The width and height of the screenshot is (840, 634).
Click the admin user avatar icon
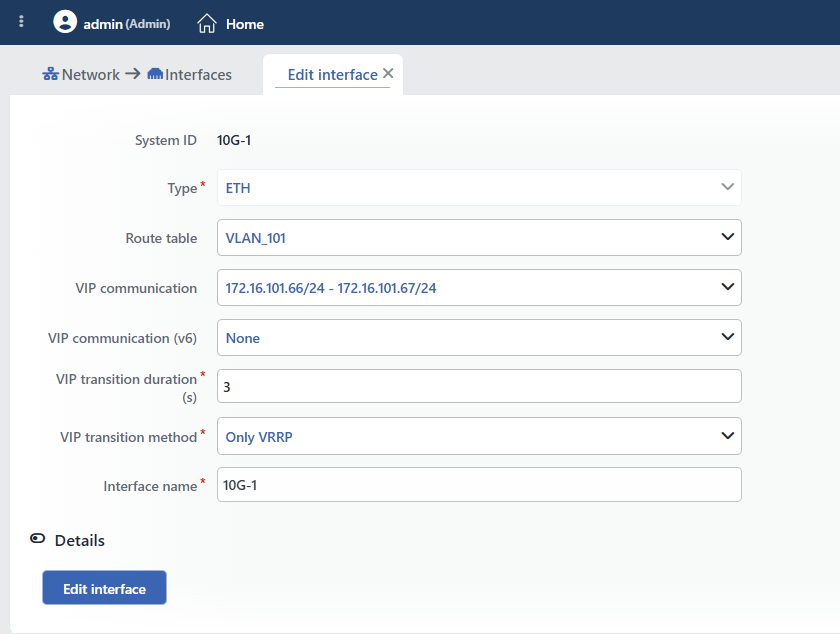65,22
